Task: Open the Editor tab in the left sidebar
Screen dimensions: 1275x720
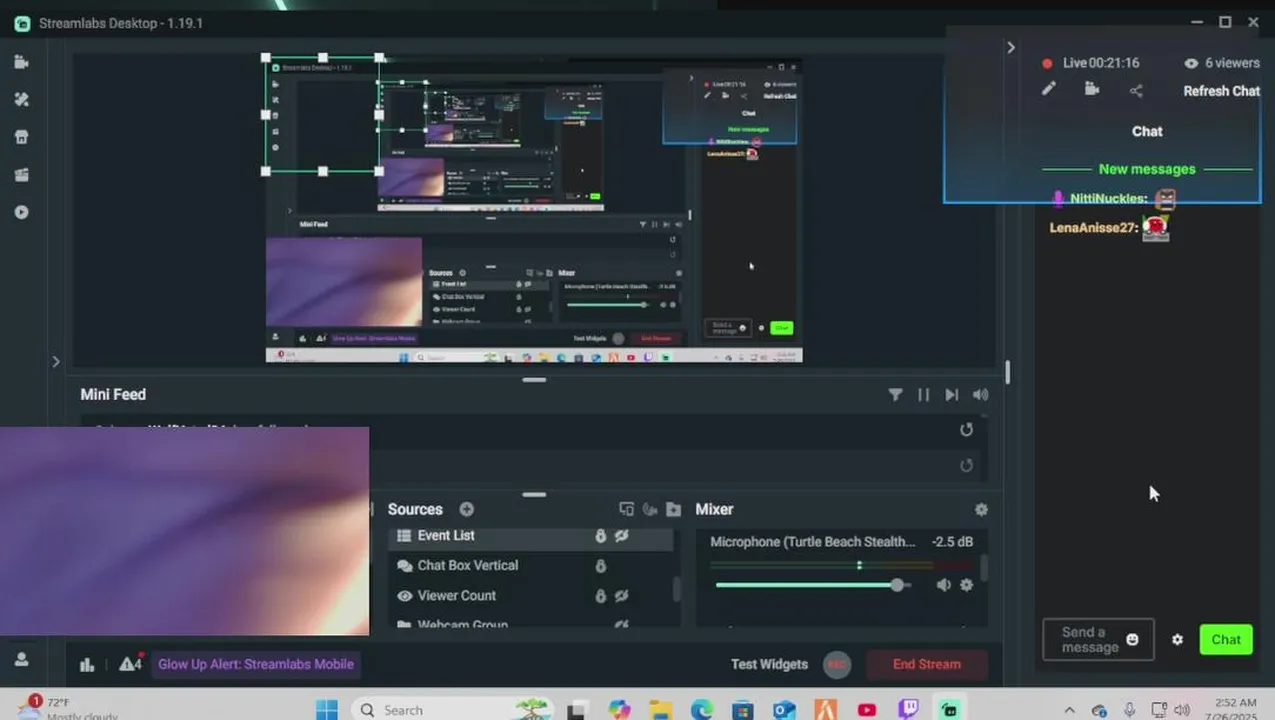Action: click(21, 62)
